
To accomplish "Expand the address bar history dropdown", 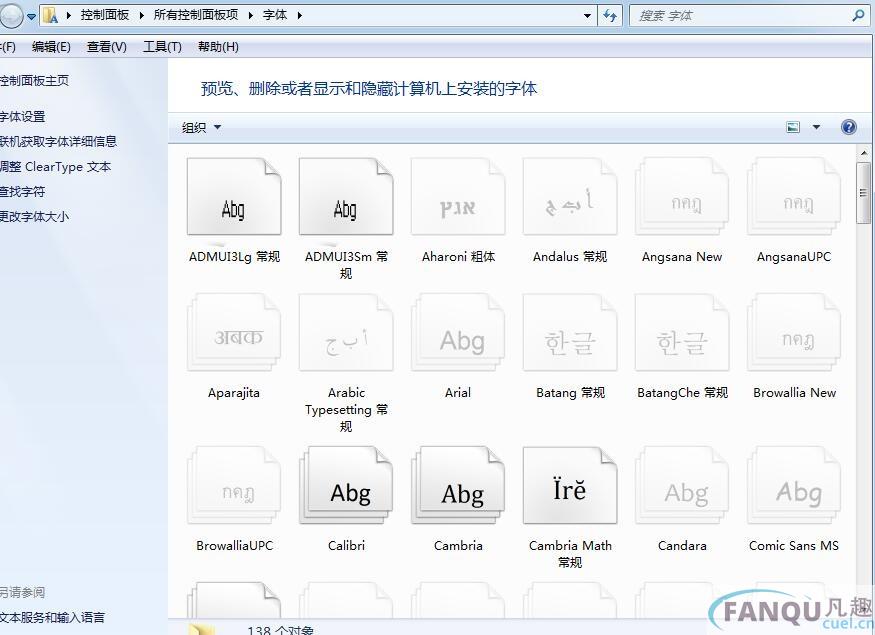I will coord(587,16).
